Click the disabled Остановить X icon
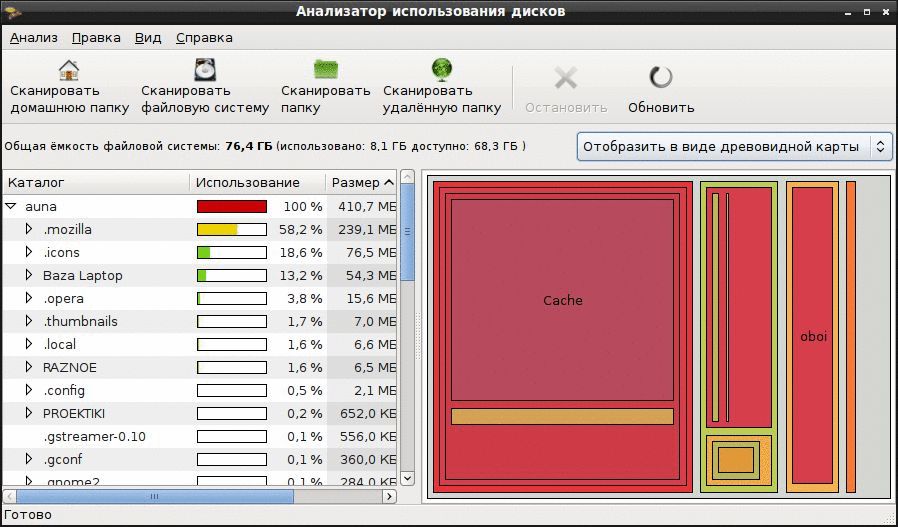 pyautogui.click(x=566, y=77)
